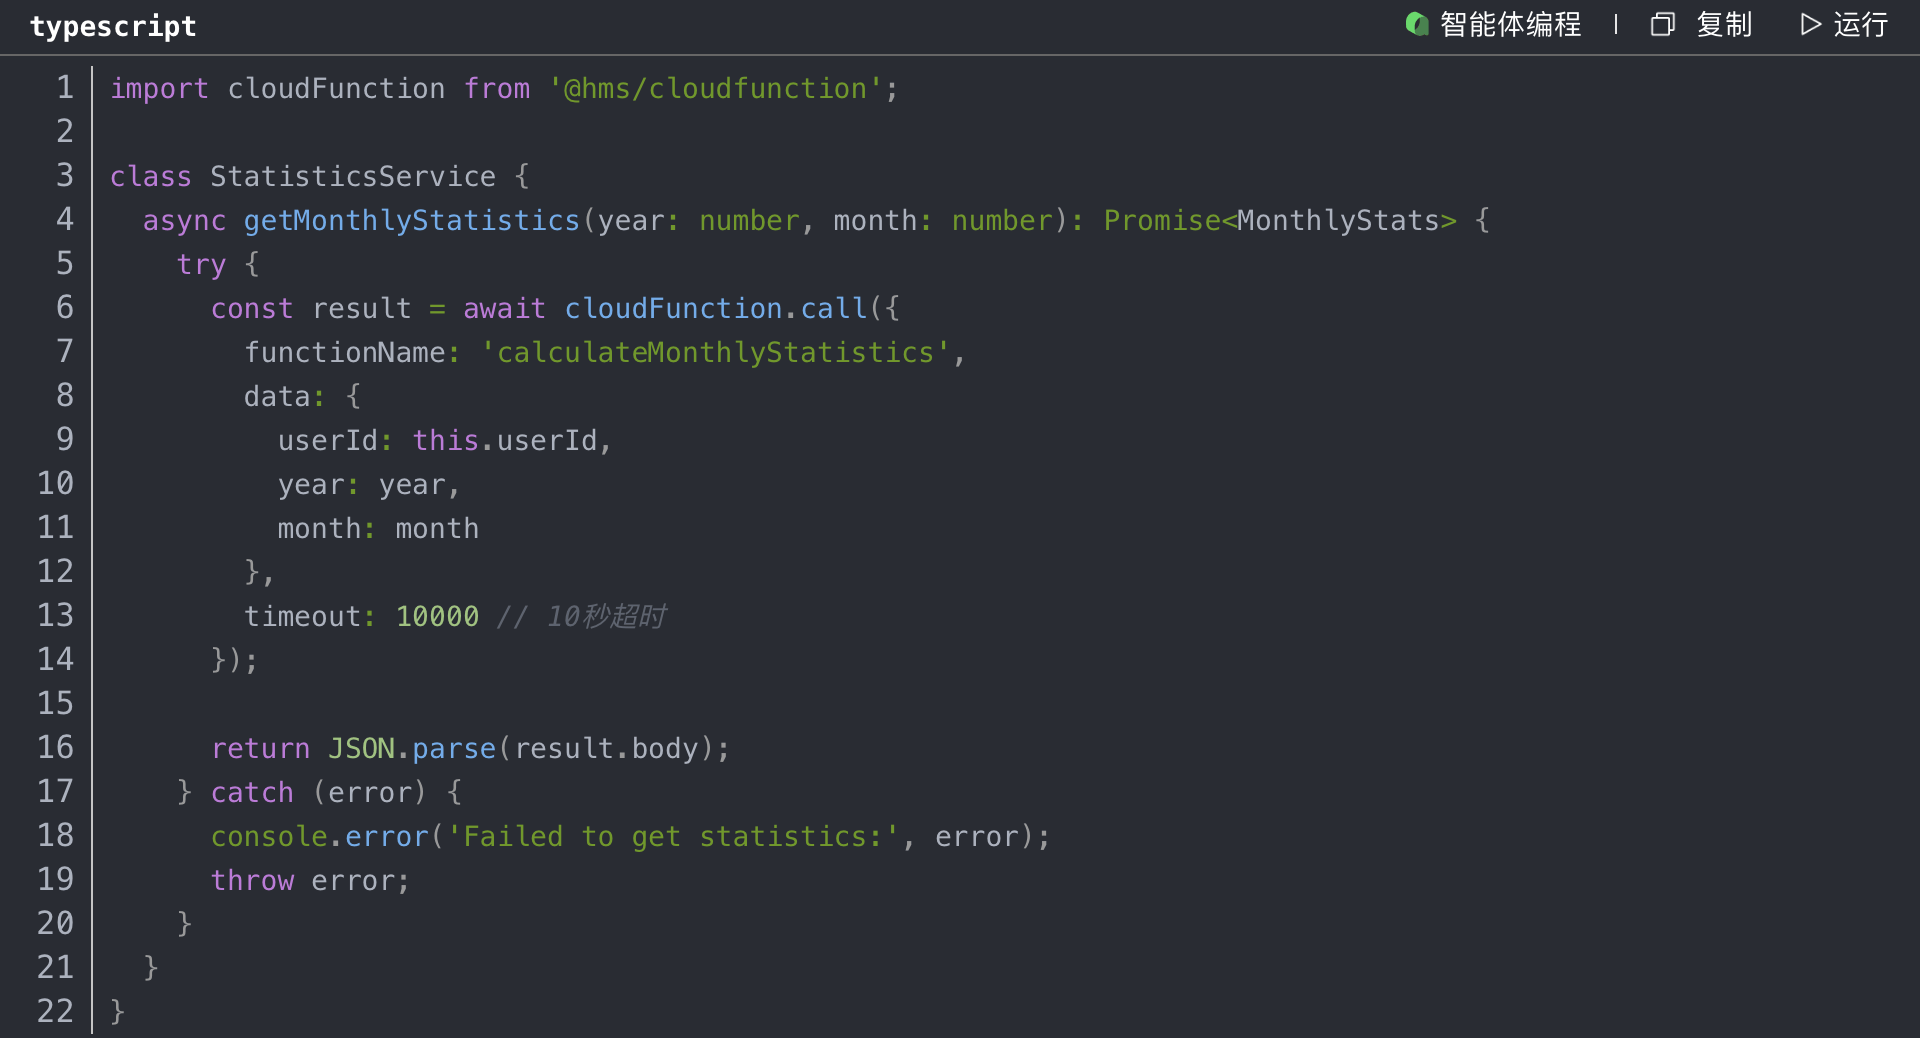The height and width of the screenshot is (1038, 1920).
Task: Click JSON.parse call on return line
Action: pos(412,749)
